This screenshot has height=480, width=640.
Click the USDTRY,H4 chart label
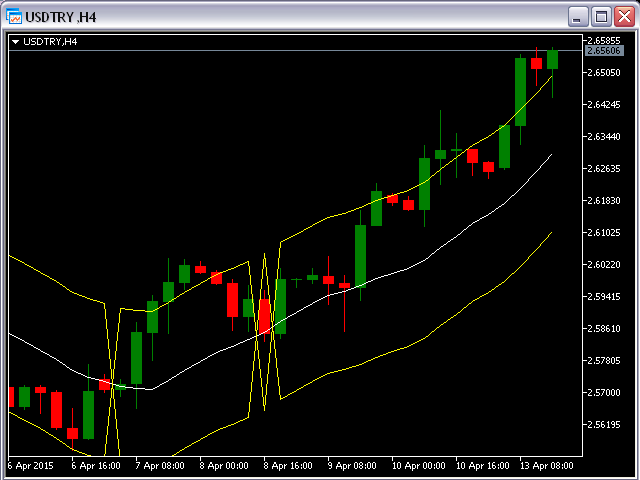50,42
